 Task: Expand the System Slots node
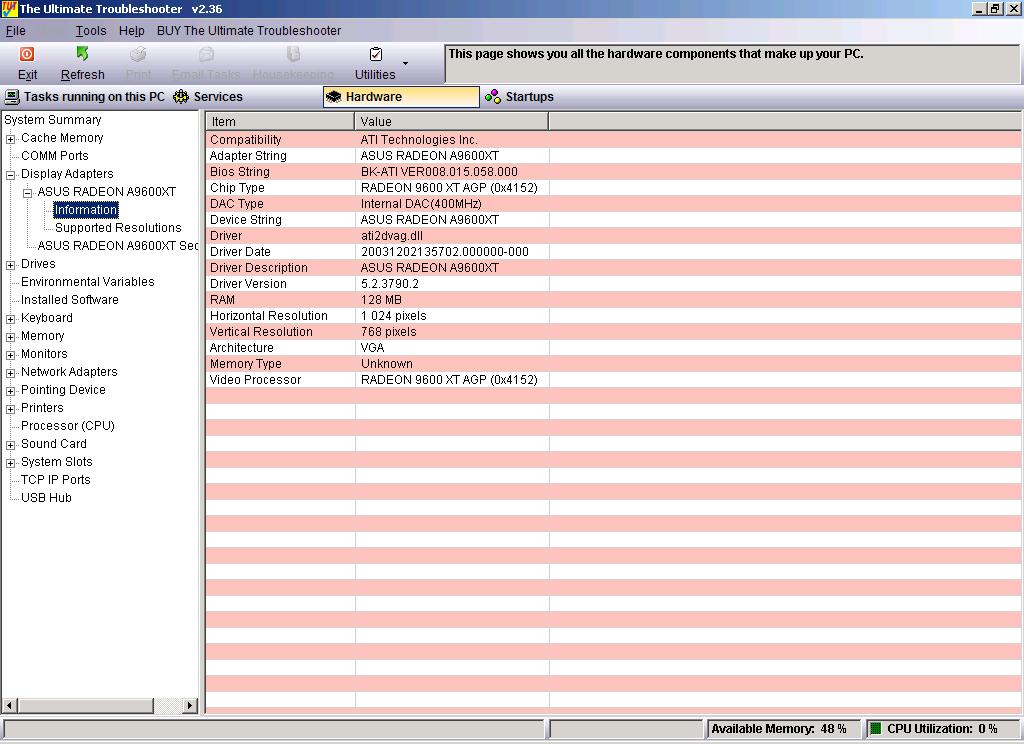[10, 463]
